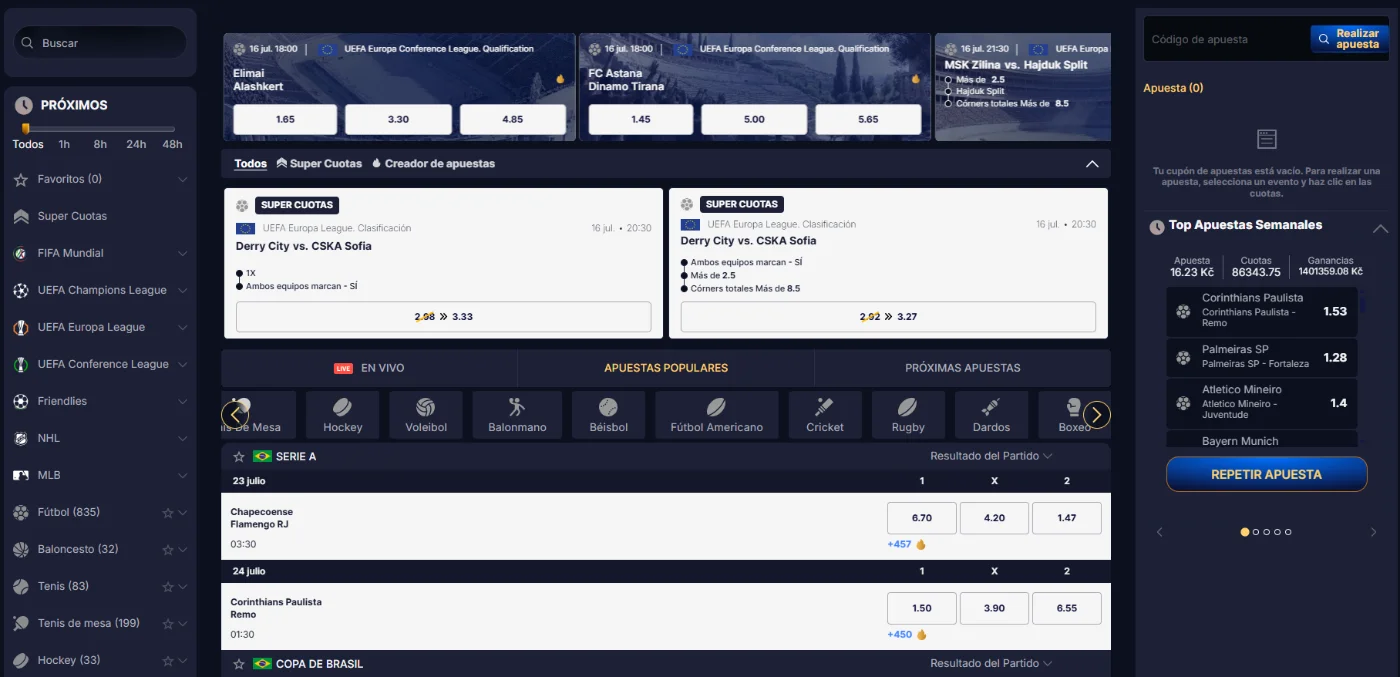Open the MSK Zilina vs. Hajduk Split card
The image size is (1400, 677).
pyautogui.click(x=1022, y=87)
